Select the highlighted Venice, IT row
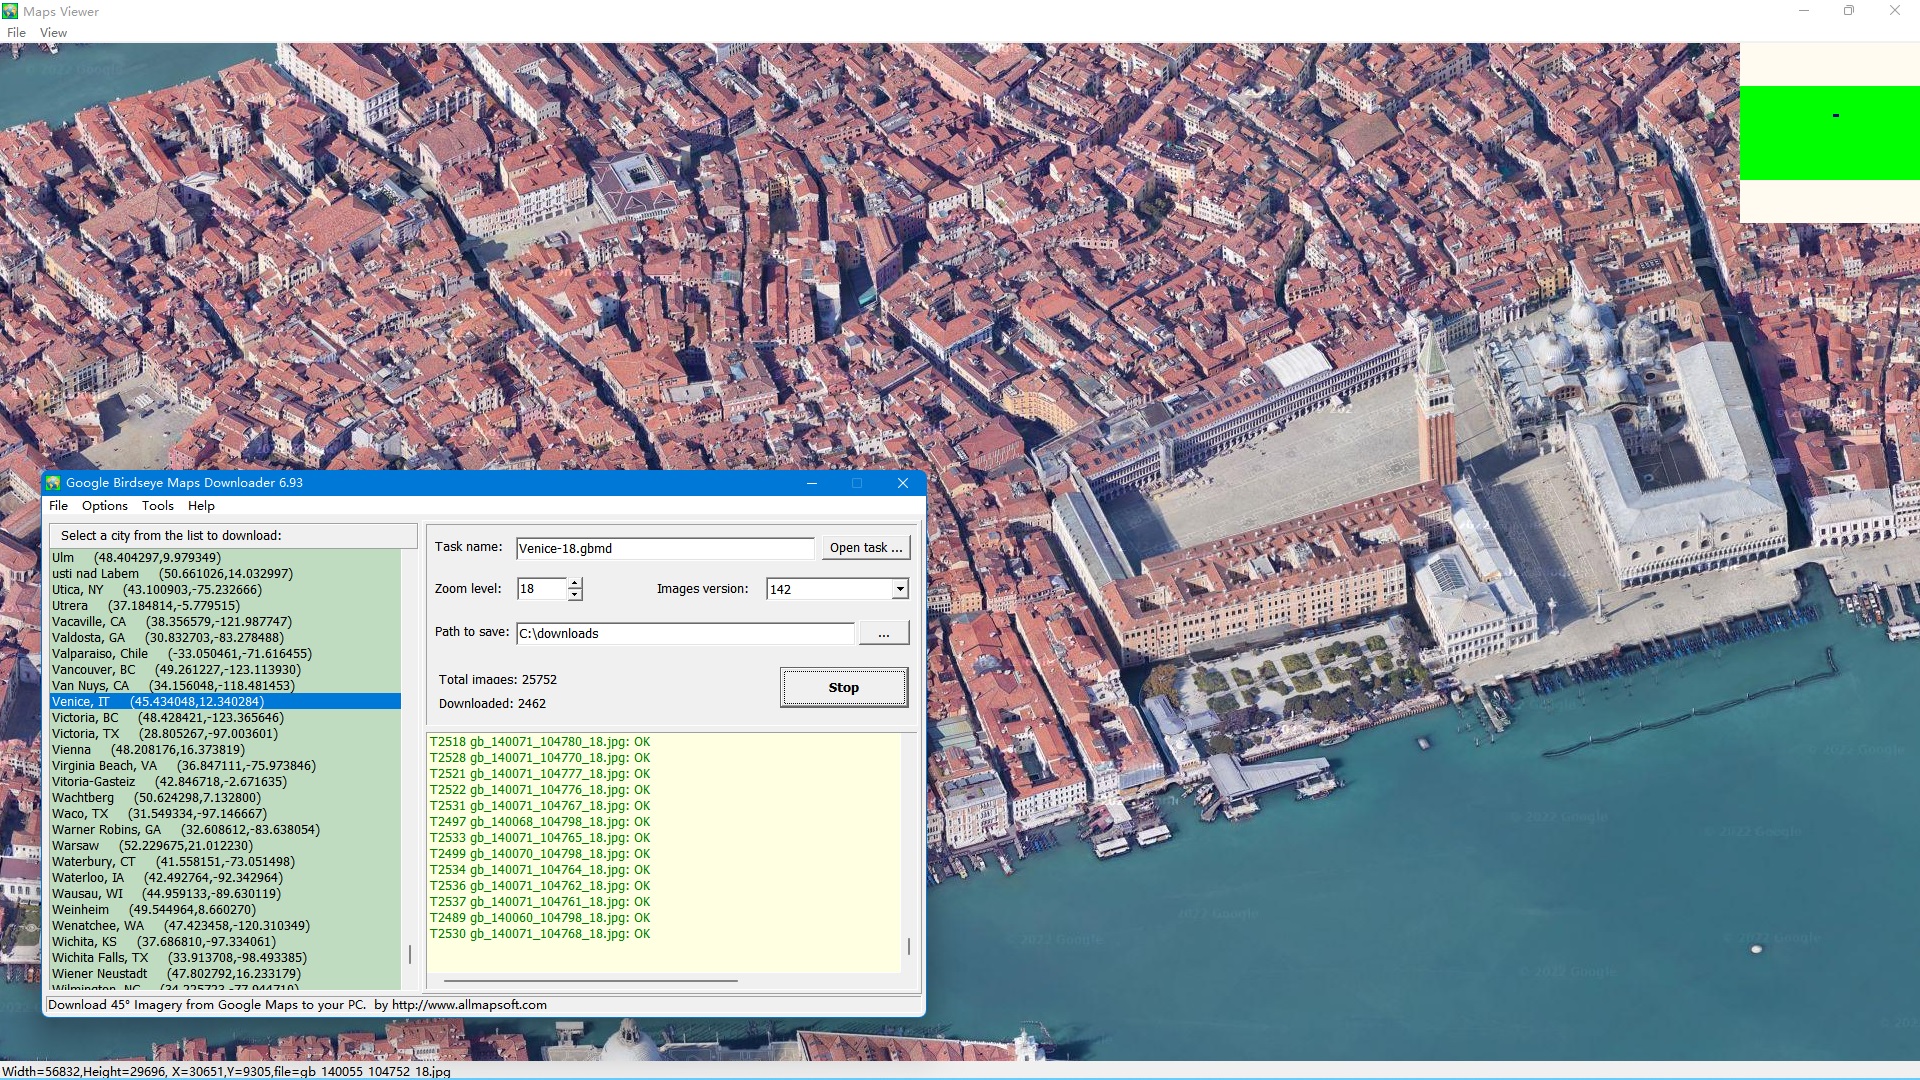 click(225, 702)
